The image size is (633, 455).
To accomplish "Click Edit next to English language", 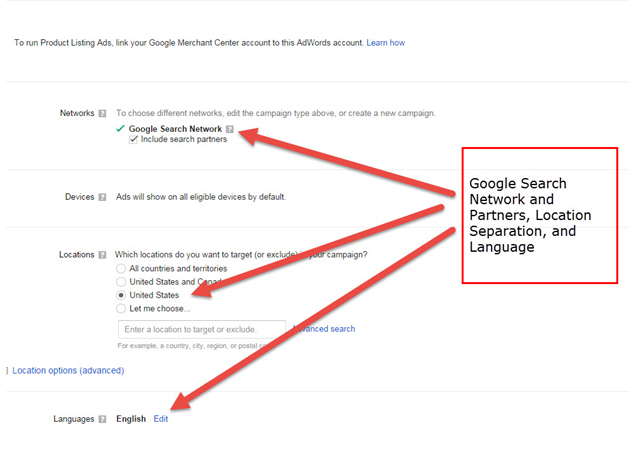I will click(161, 419).
